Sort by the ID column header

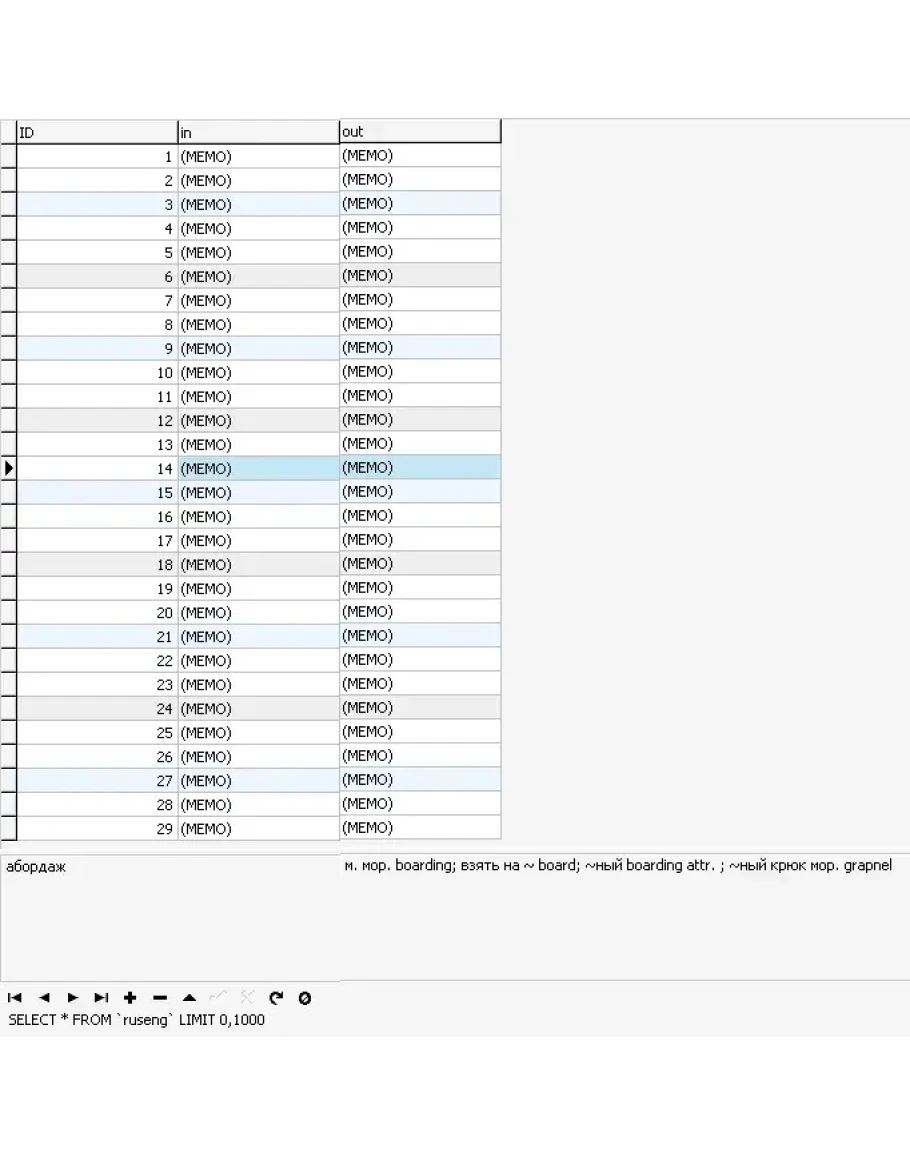point(97,132)
